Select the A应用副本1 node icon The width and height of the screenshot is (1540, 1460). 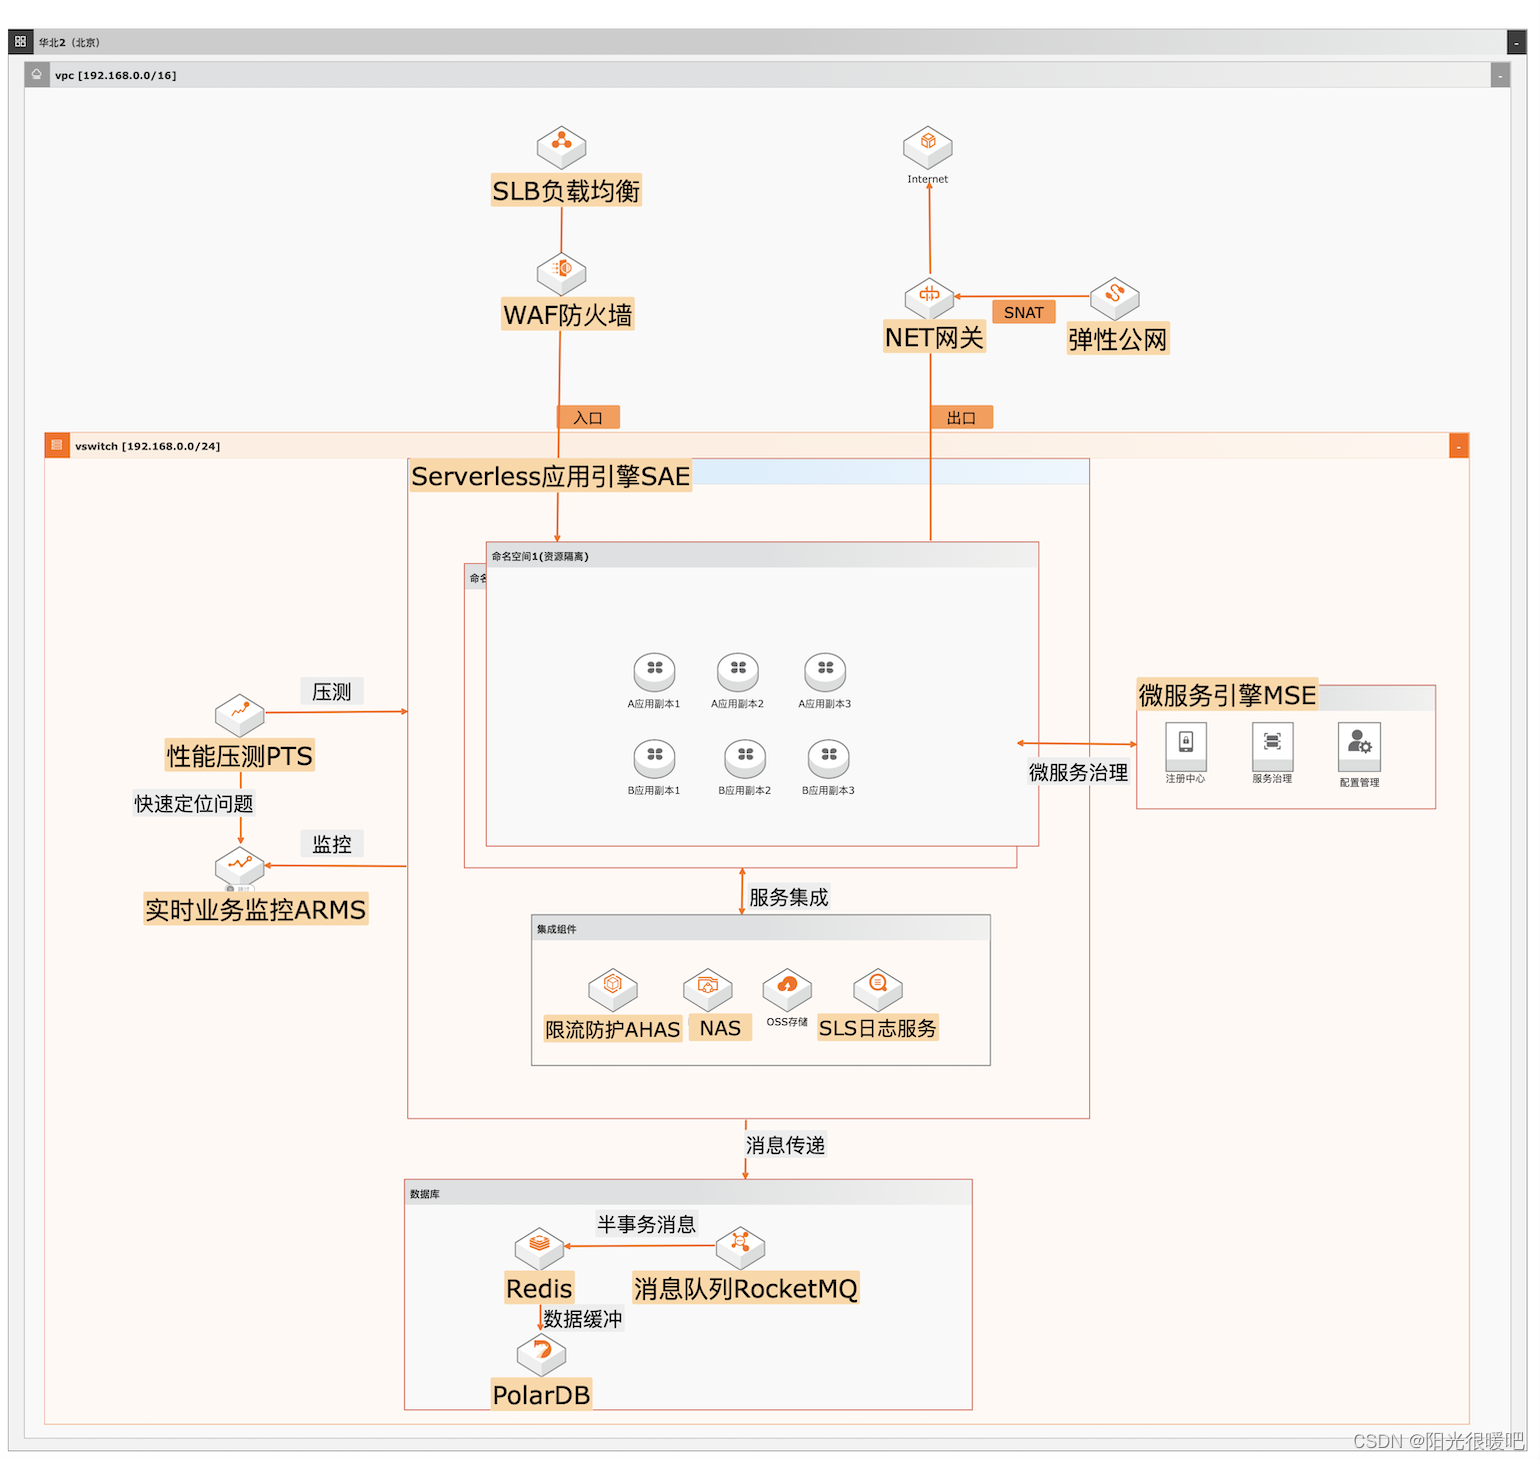pyautogui.click(x=654, y=672)
